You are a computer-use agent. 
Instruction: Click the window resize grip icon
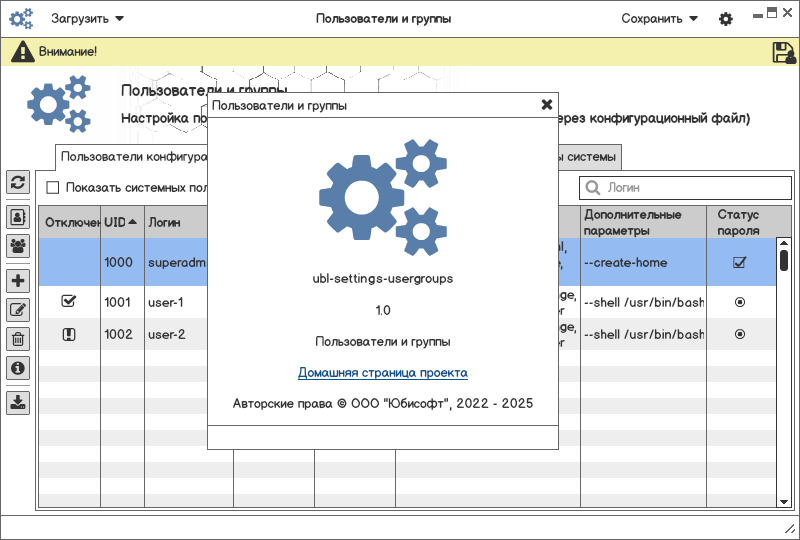click(x=789, y=530)
